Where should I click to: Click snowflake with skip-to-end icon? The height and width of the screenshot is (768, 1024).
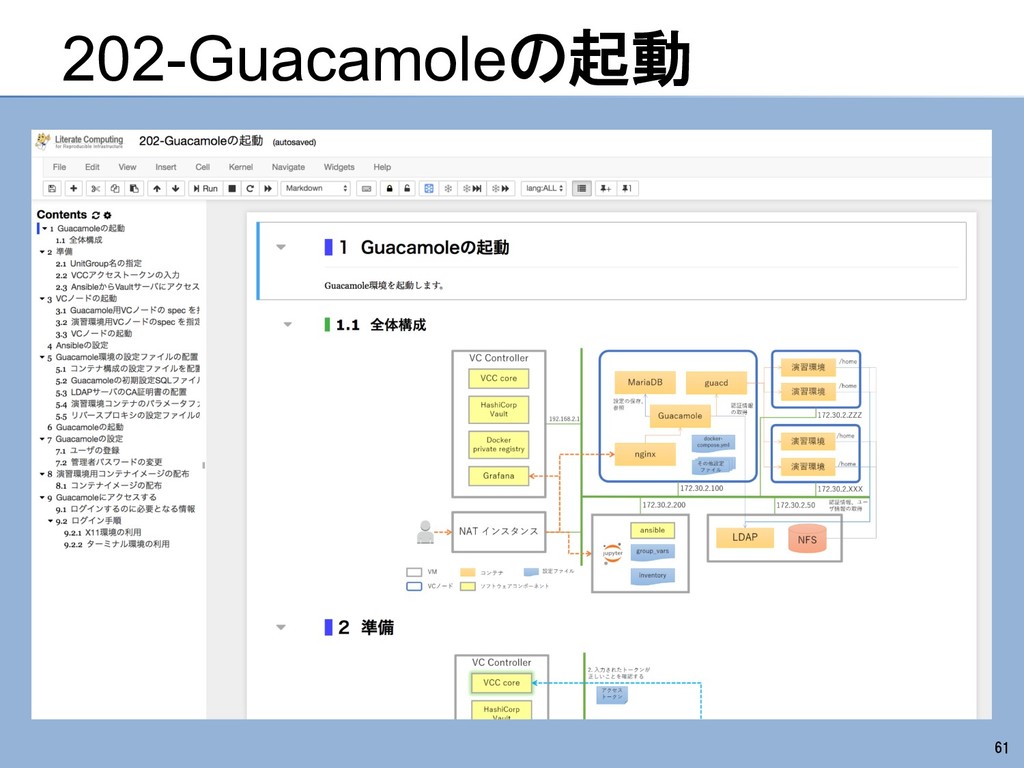tap(472, 189)
